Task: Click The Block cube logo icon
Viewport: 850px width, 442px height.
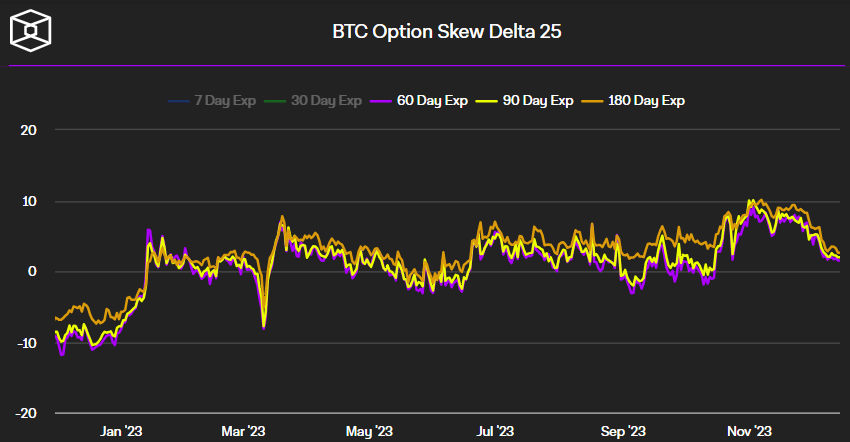Action: [30, 30]
